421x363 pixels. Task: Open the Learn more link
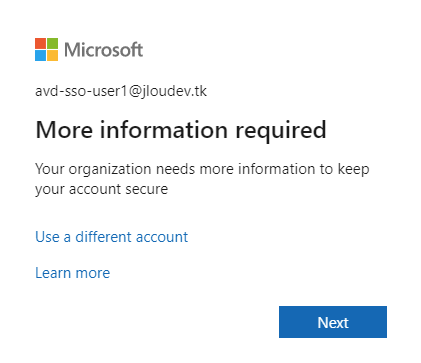point(73,273)
